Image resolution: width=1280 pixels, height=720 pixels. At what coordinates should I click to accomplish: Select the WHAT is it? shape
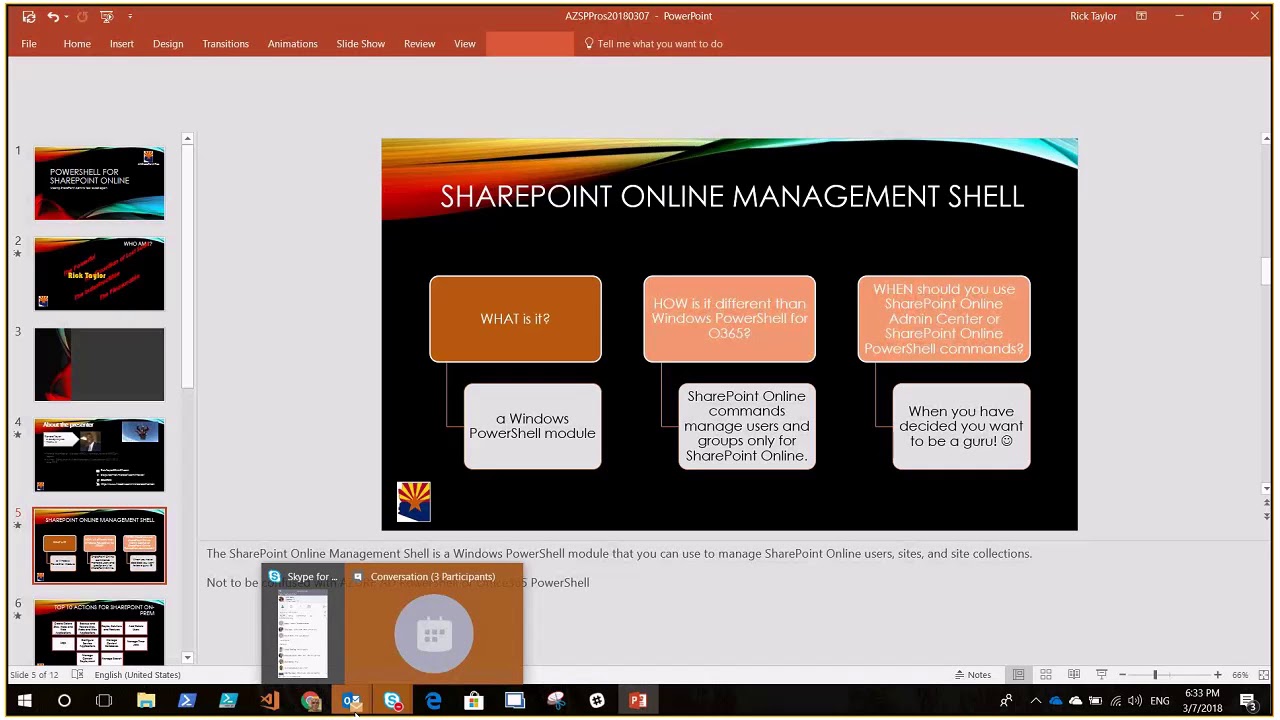(515, 319)
